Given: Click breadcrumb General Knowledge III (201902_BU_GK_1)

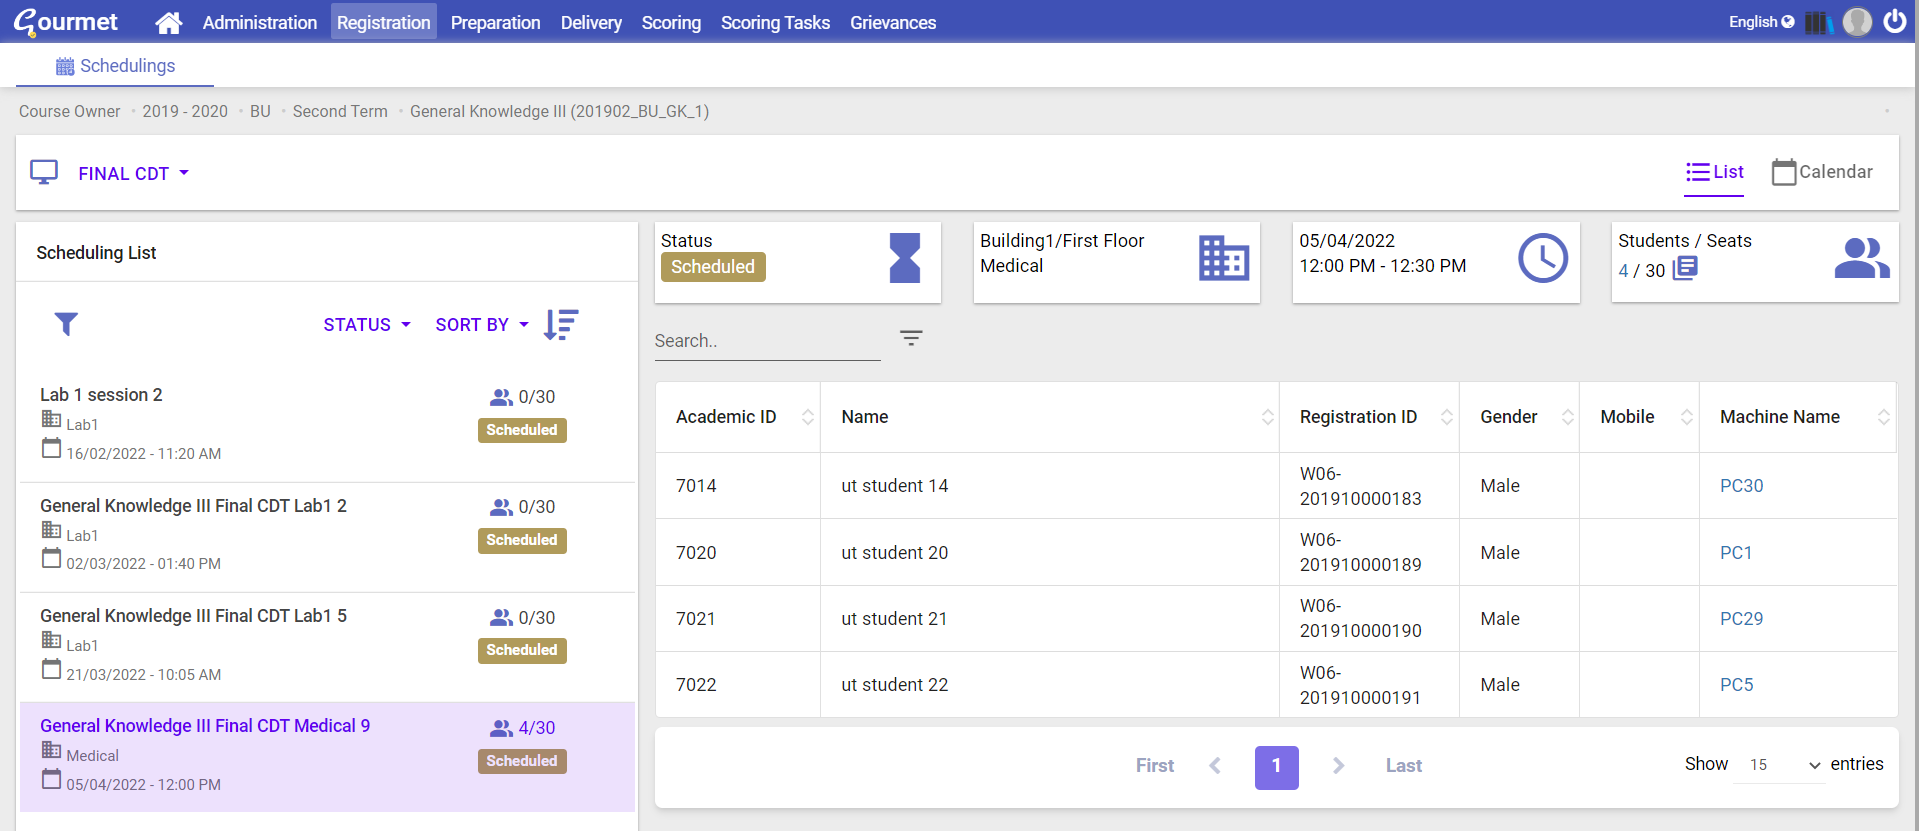Looking at the screenshot, I should 559,111.
